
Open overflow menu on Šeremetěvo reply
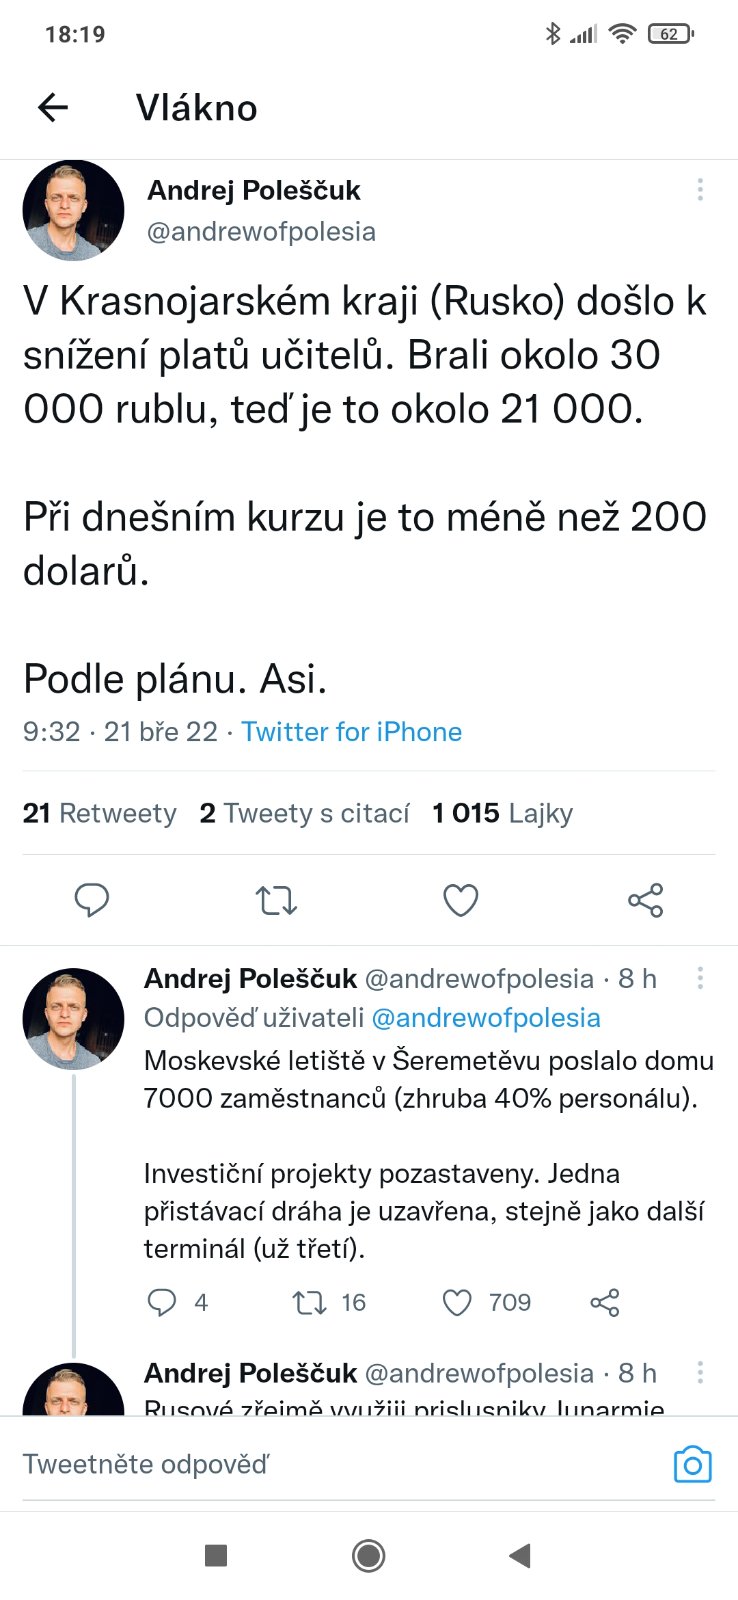700,978
